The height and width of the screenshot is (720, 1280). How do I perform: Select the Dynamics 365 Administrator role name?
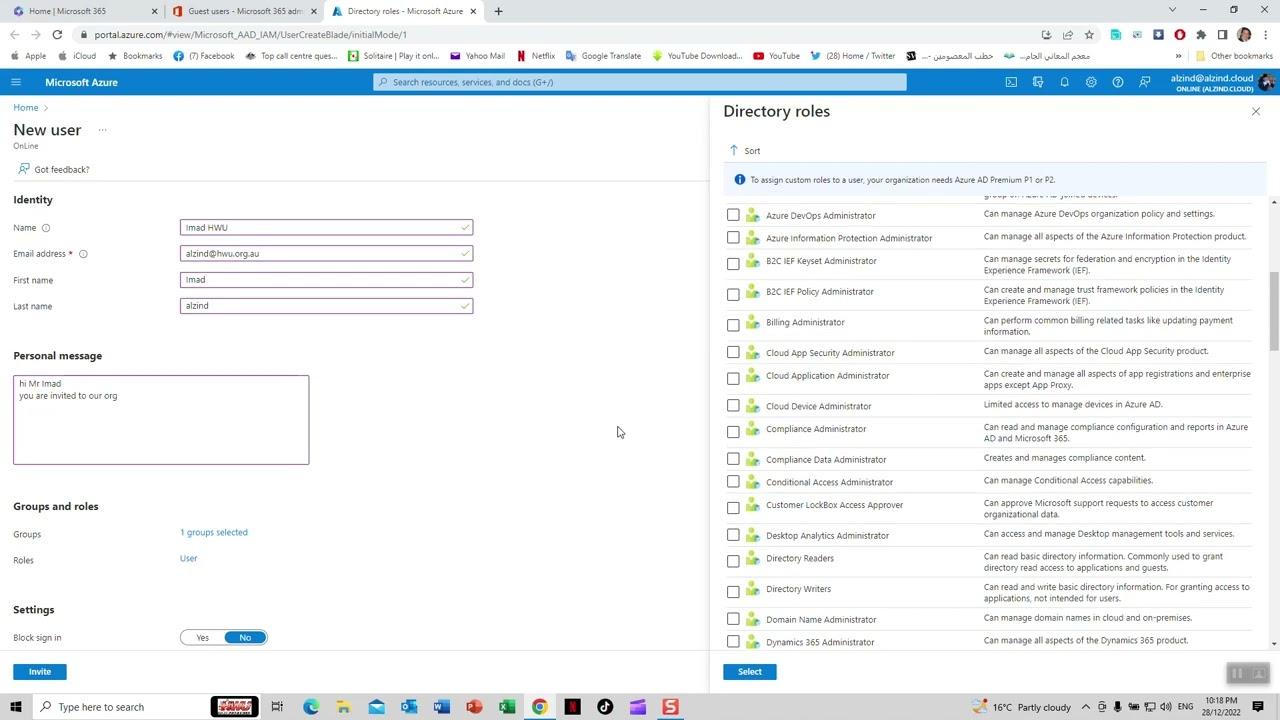pos(820,642)
